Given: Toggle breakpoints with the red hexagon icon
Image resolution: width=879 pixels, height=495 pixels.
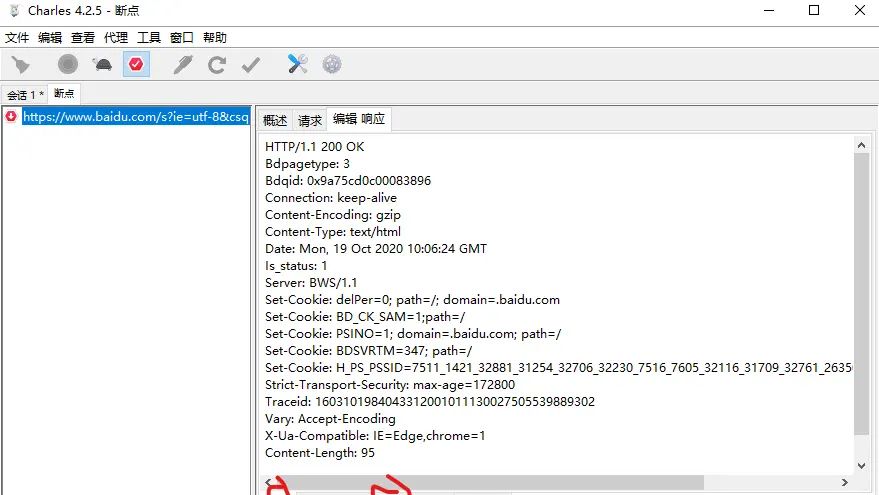Looking at the screenshot, I should (x=136, y=64).
